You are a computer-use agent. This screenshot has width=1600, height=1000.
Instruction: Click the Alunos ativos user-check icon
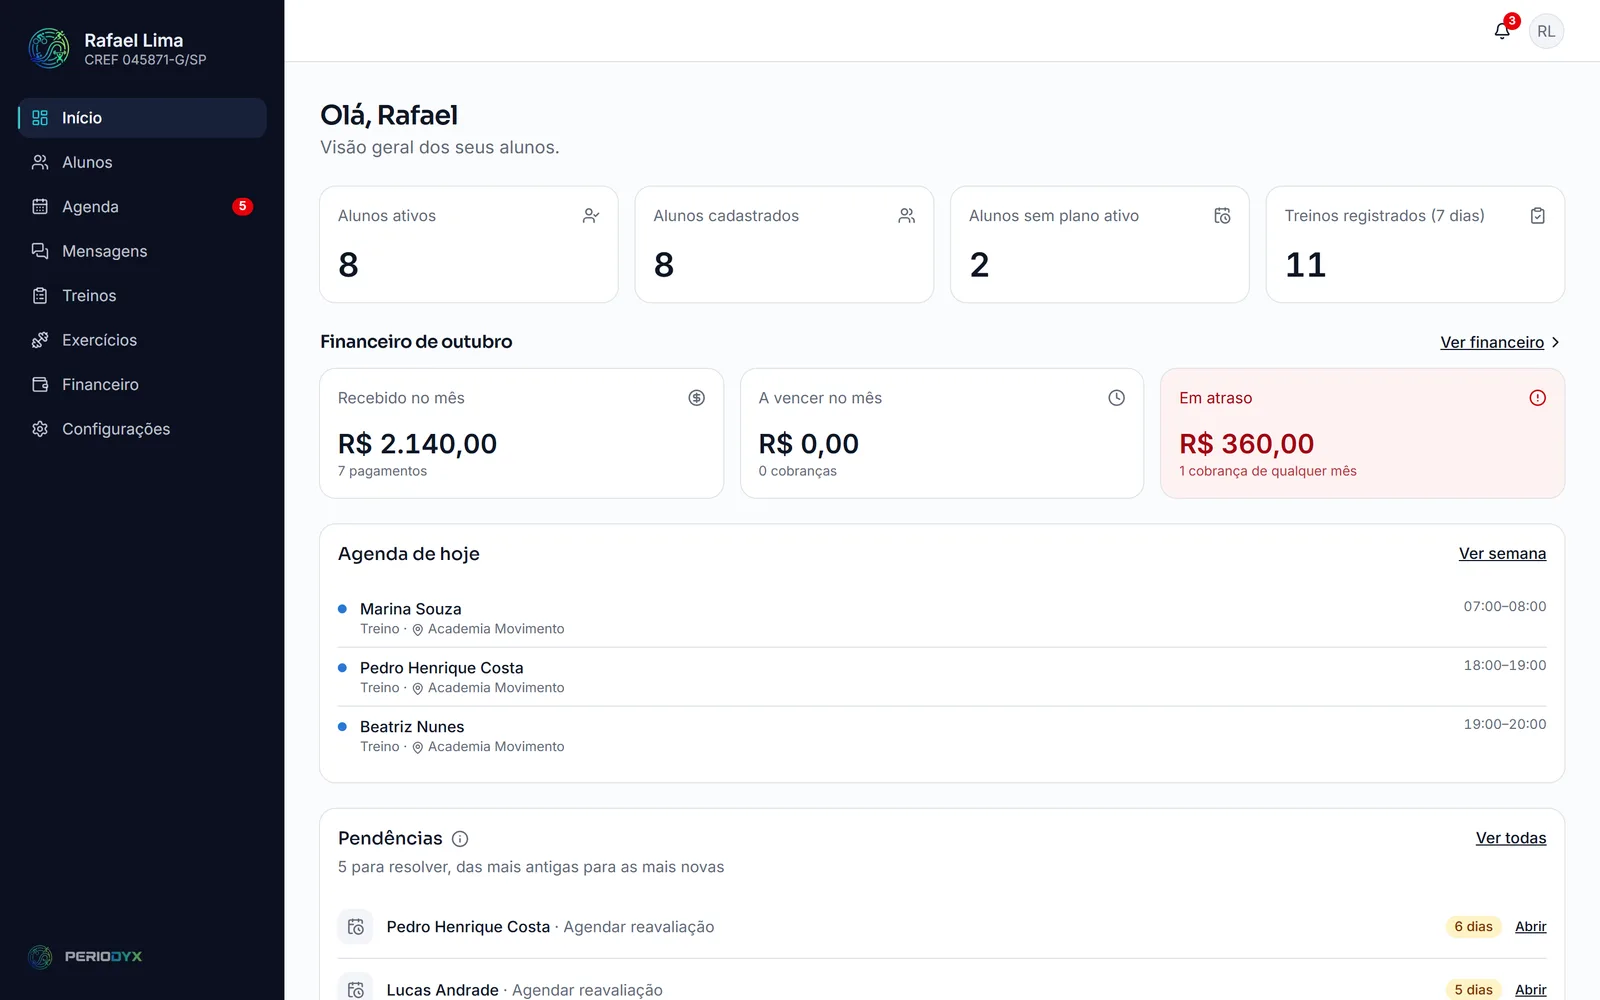pyautogui.click(x=591, y=216)
